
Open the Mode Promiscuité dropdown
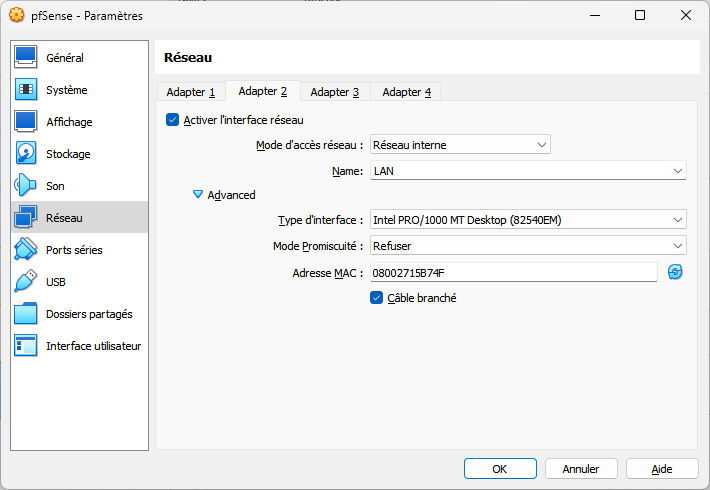coord(528,245)
